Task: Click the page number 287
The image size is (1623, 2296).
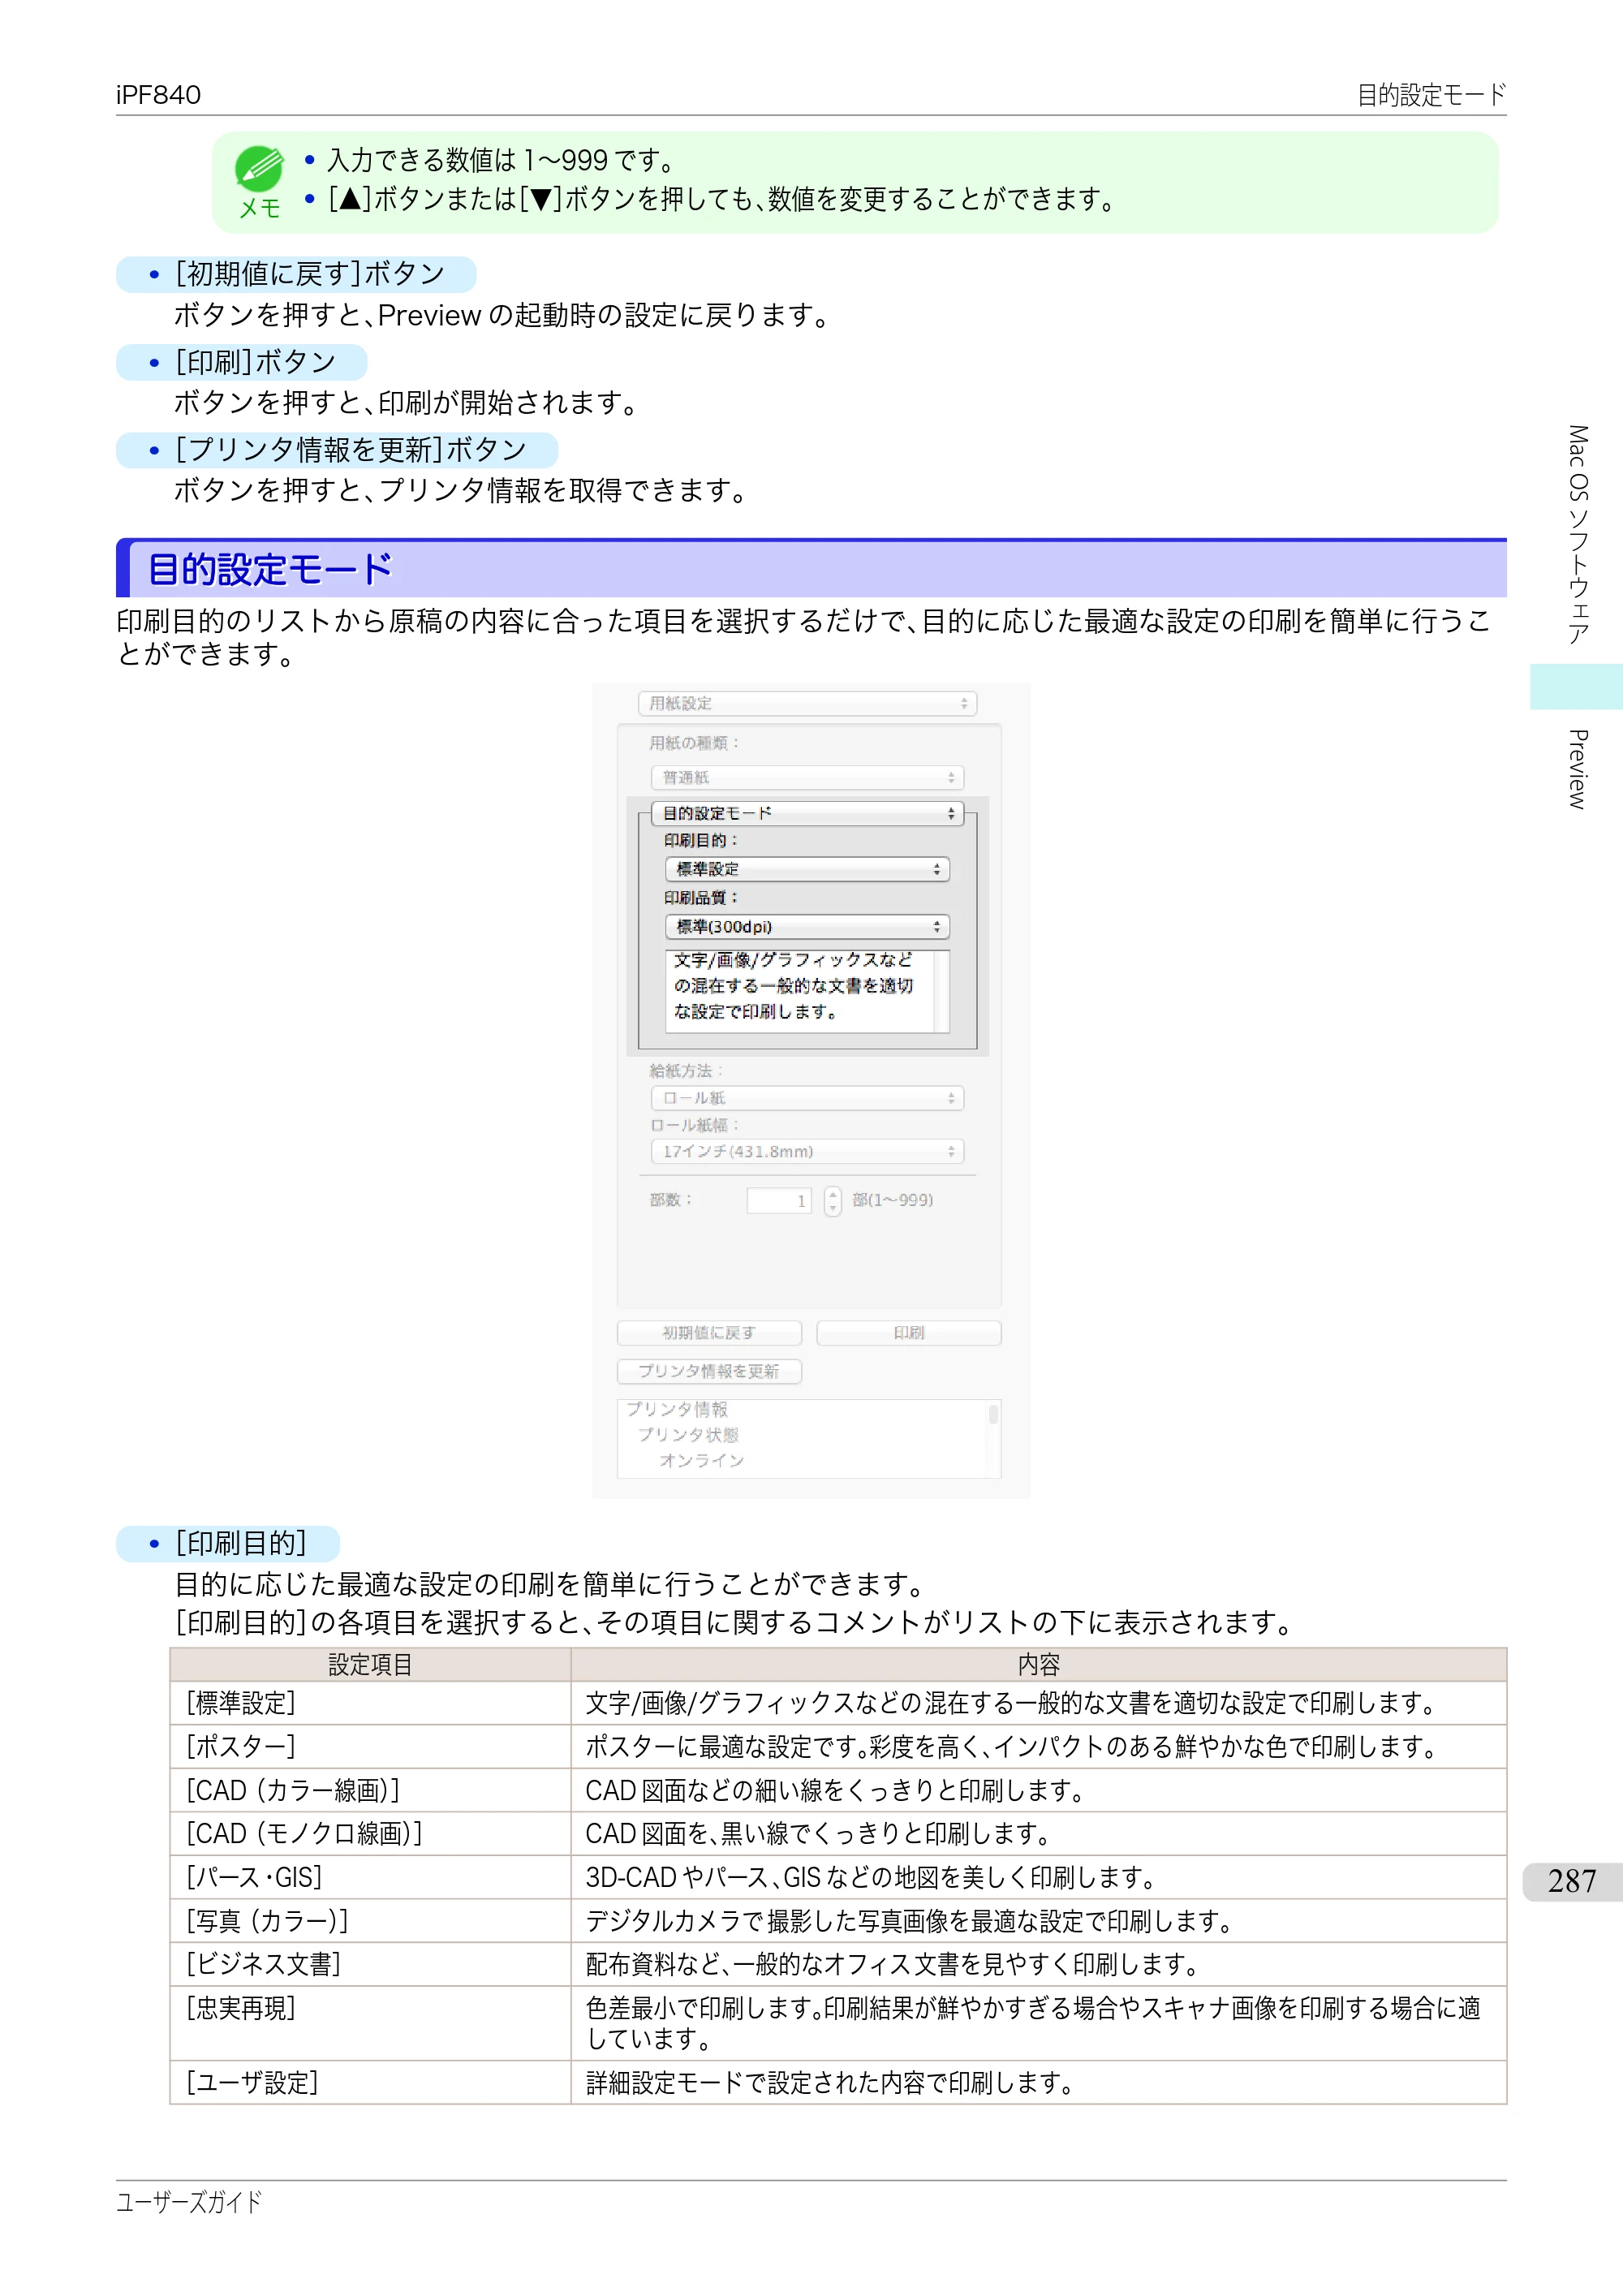Action: pos(1571,1881)
